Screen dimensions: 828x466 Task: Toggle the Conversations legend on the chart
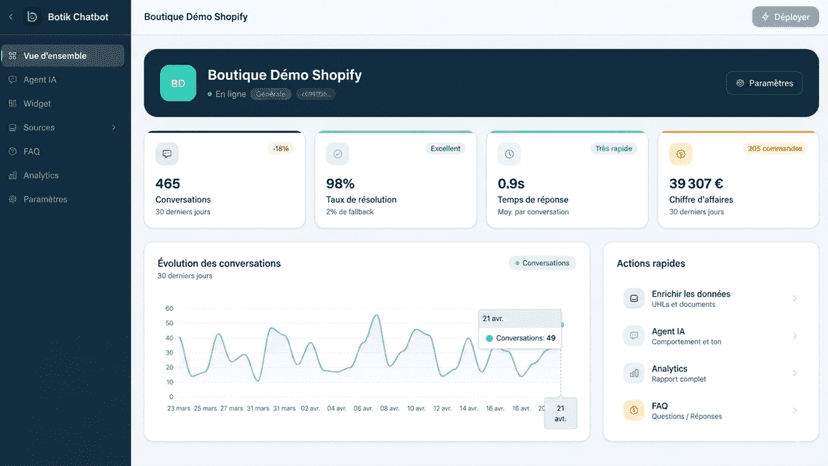[x=542, y=263]
